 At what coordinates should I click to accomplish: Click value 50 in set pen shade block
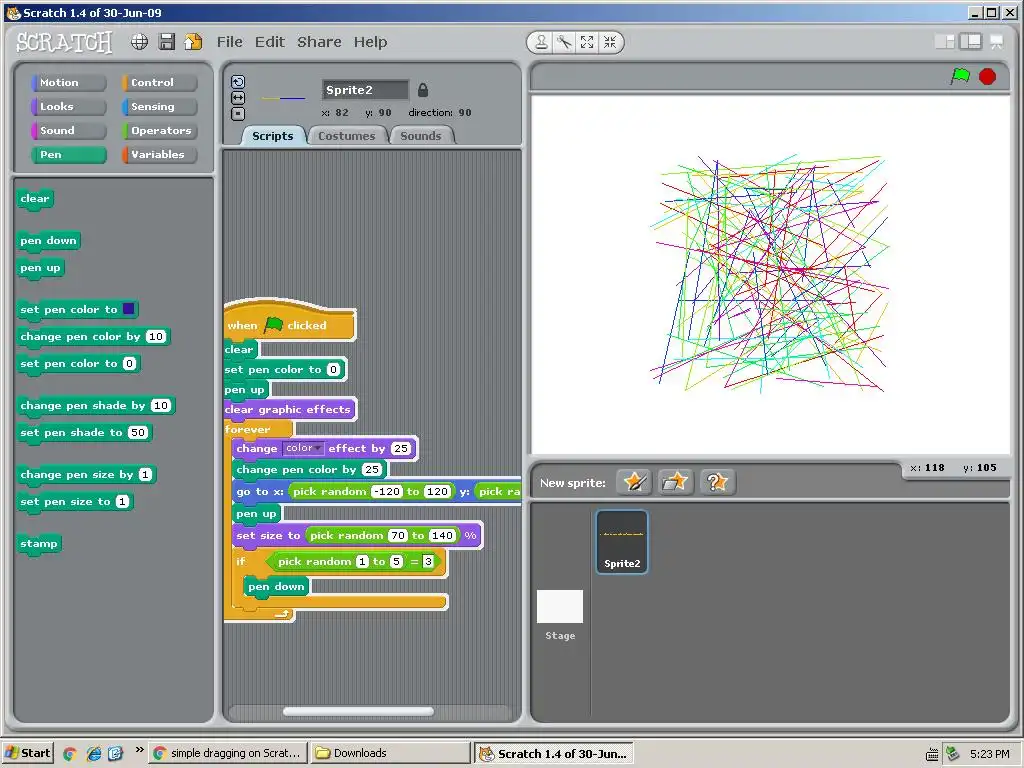138,432
